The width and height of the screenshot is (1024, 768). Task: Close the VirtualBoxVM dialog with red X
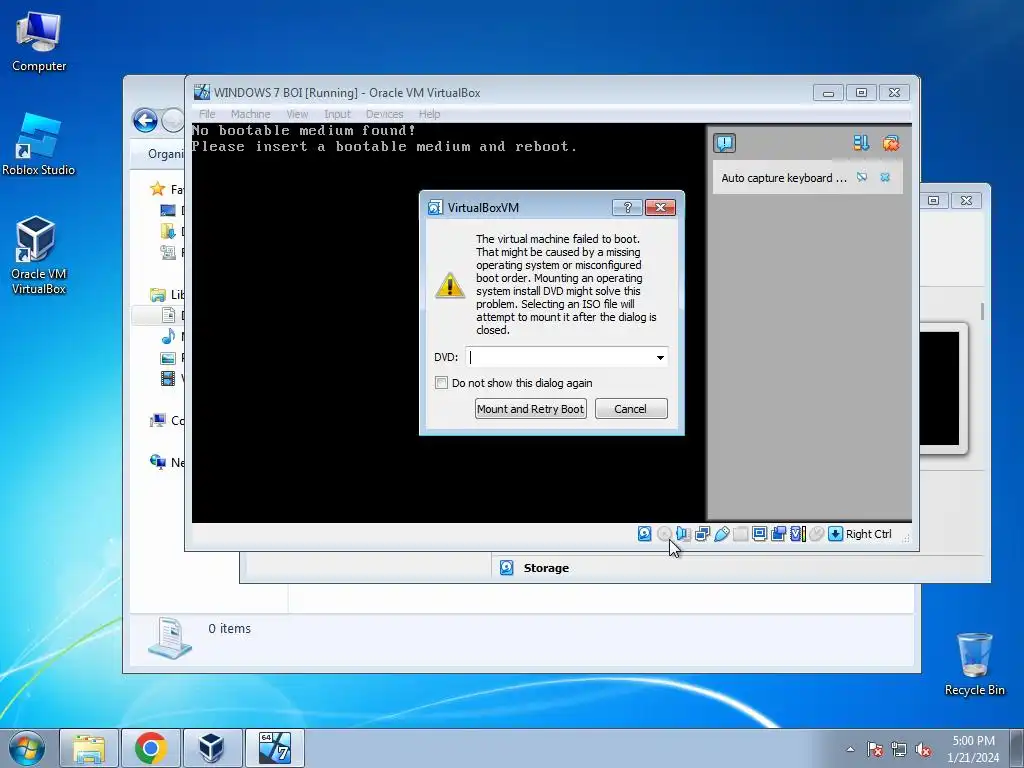coord(660,208)
